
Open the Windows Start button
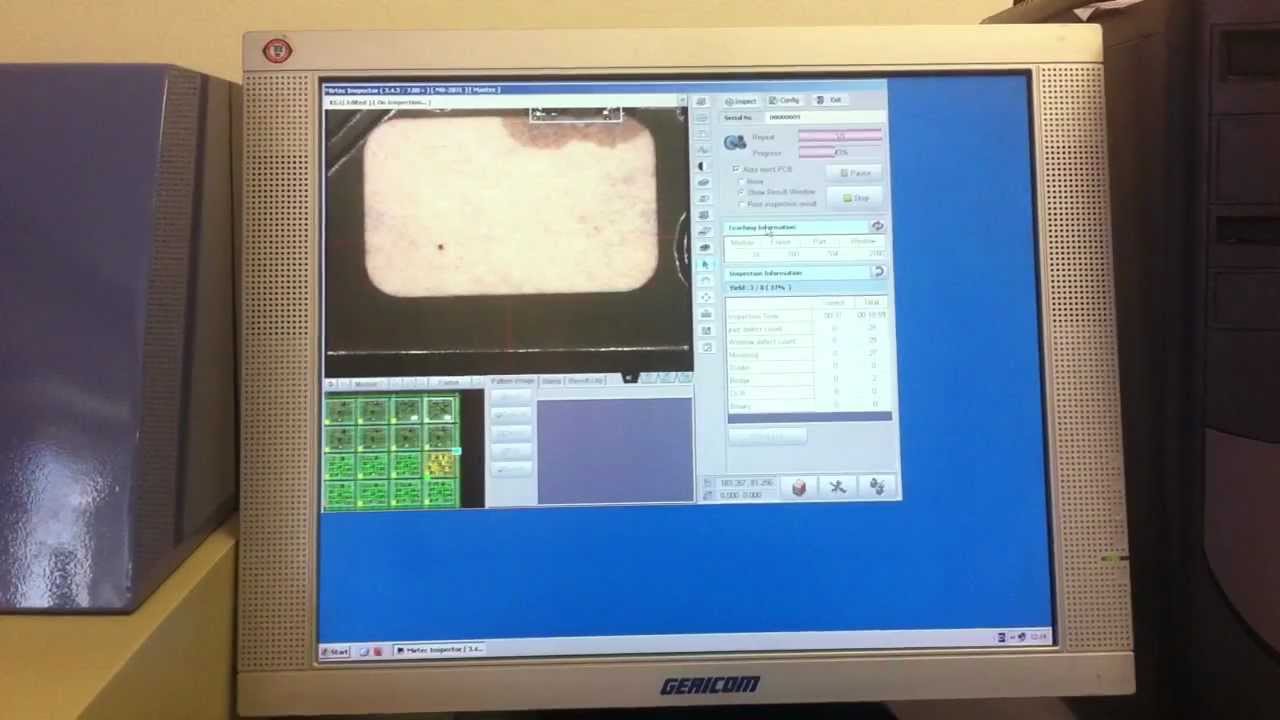335,651
